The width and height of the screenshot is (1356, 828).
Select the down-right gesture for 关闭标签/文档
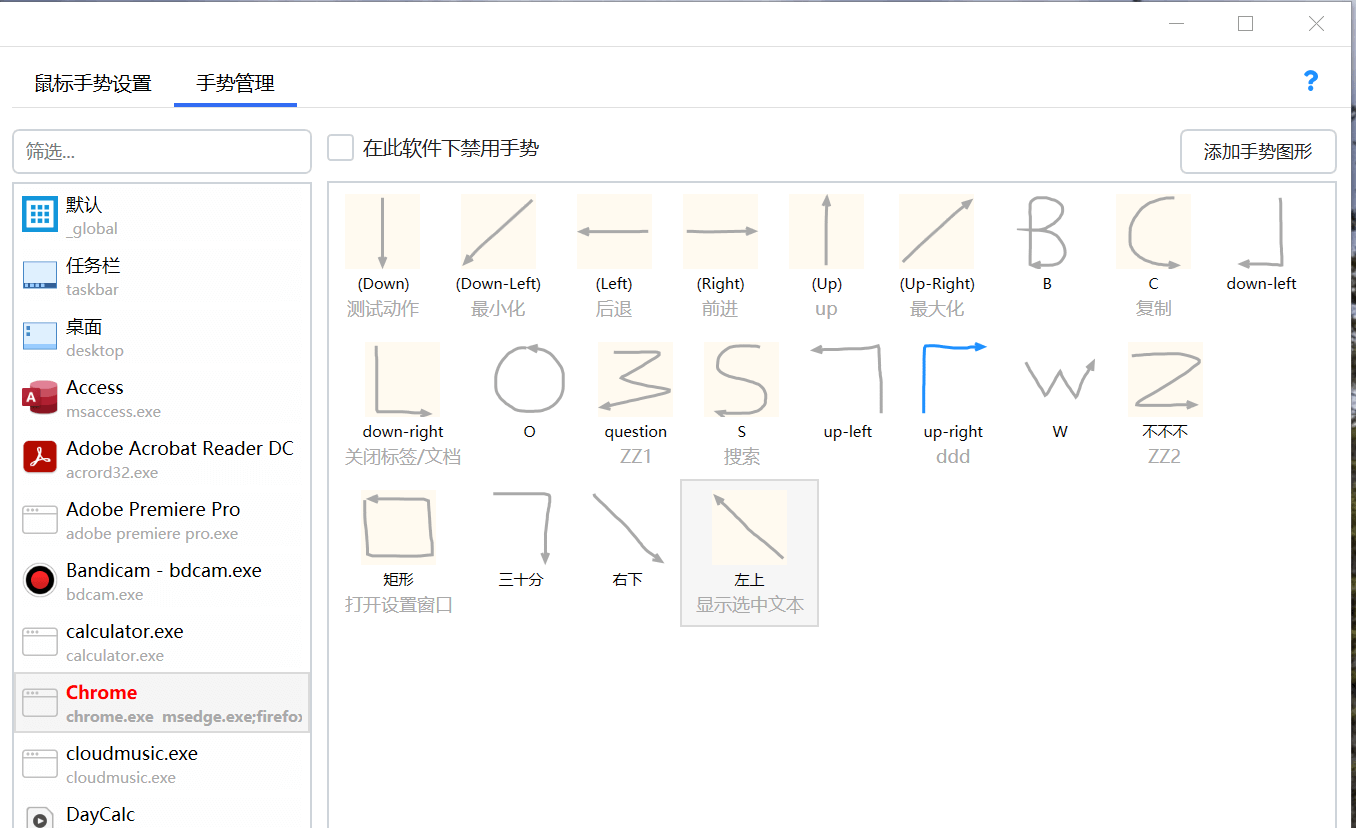(402, 380)
